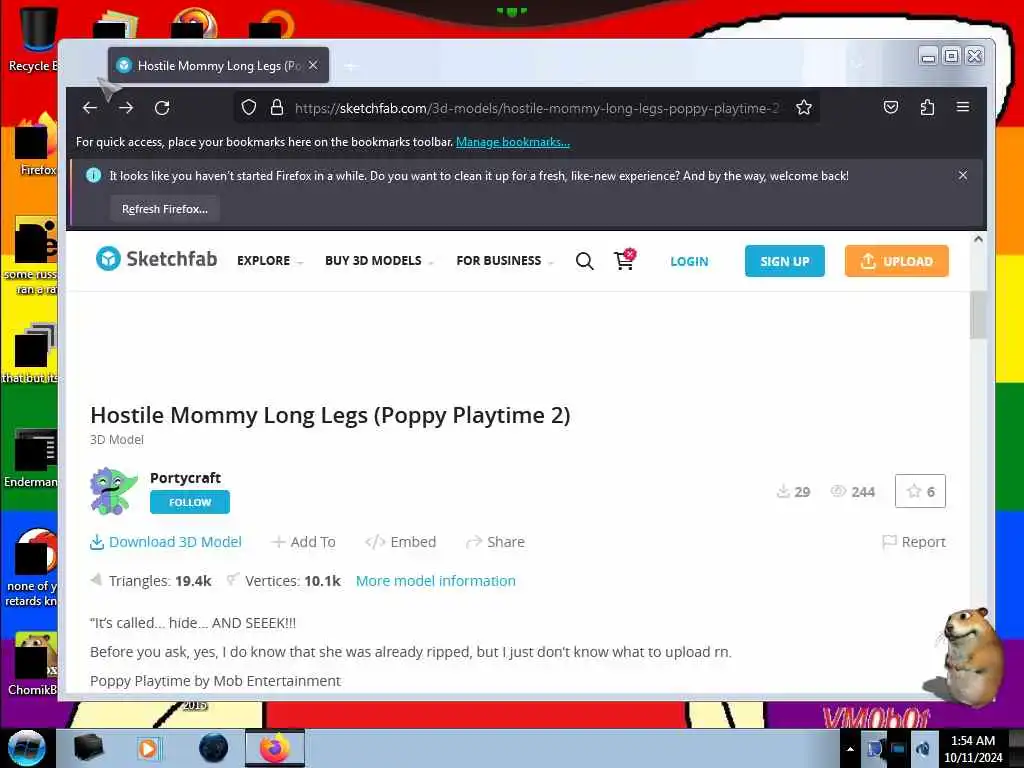Click the LOGIN link
Screen dimensions: 1024x768
click(689, 261)
